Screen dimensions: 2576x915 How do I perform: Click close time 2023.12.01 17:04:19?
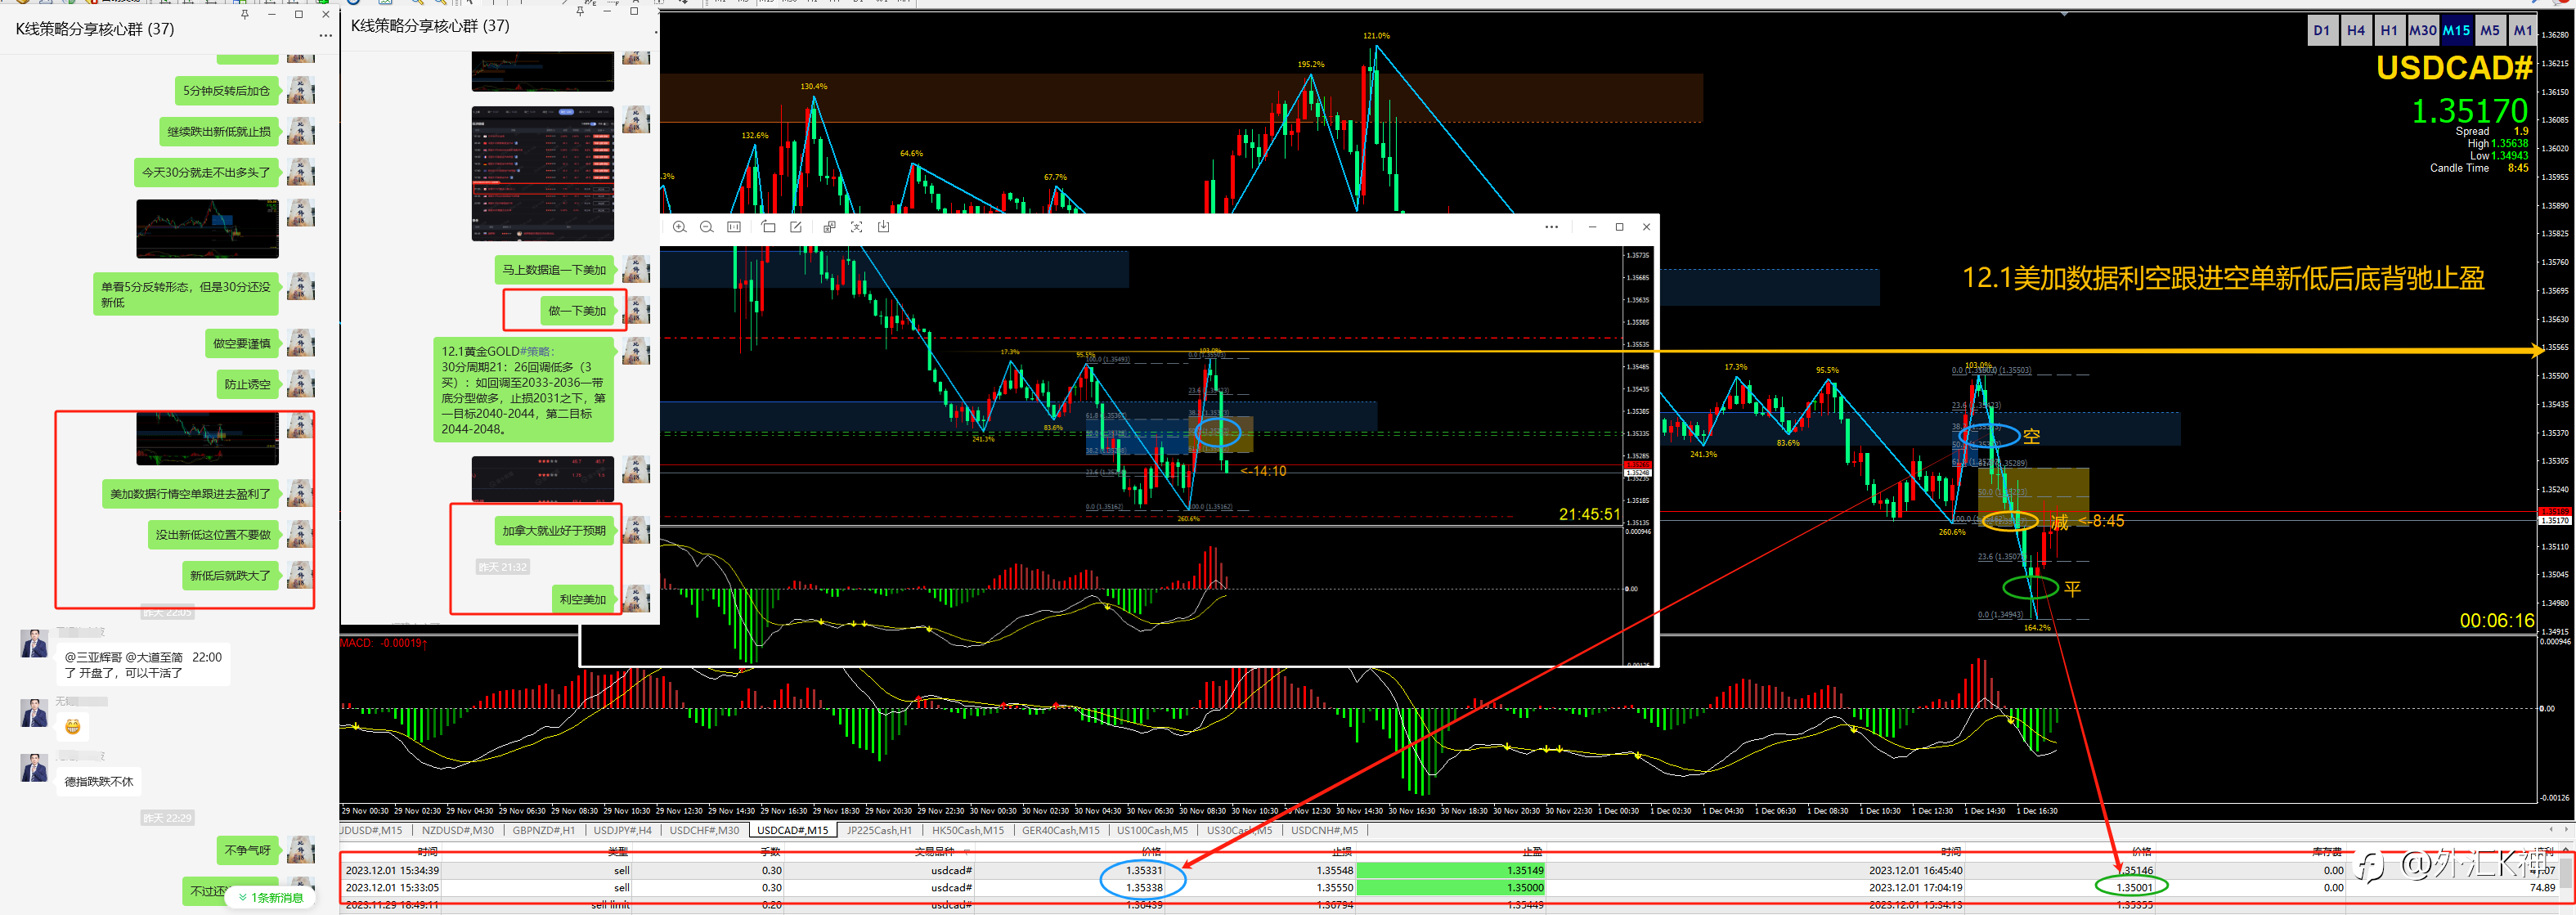(1915, 887)
